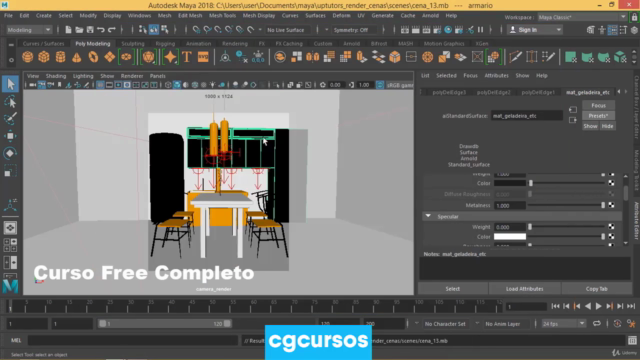Click the input connection icon beside material name
Viewport: 640px width, 360px height.
click(573, 110)
